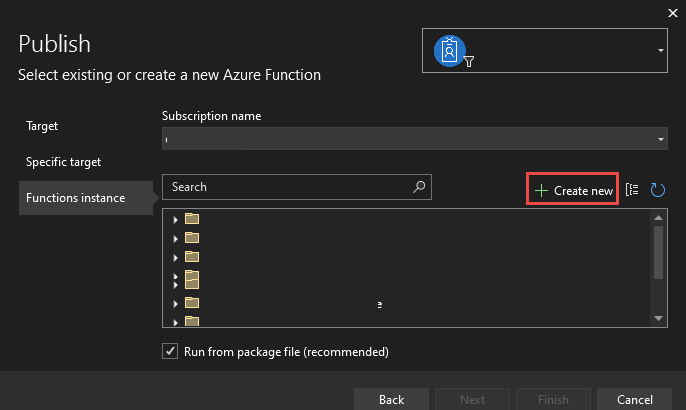This screenshot has height=410, width=686.
Task: Focus the Search input field
Action: (297, 187)
